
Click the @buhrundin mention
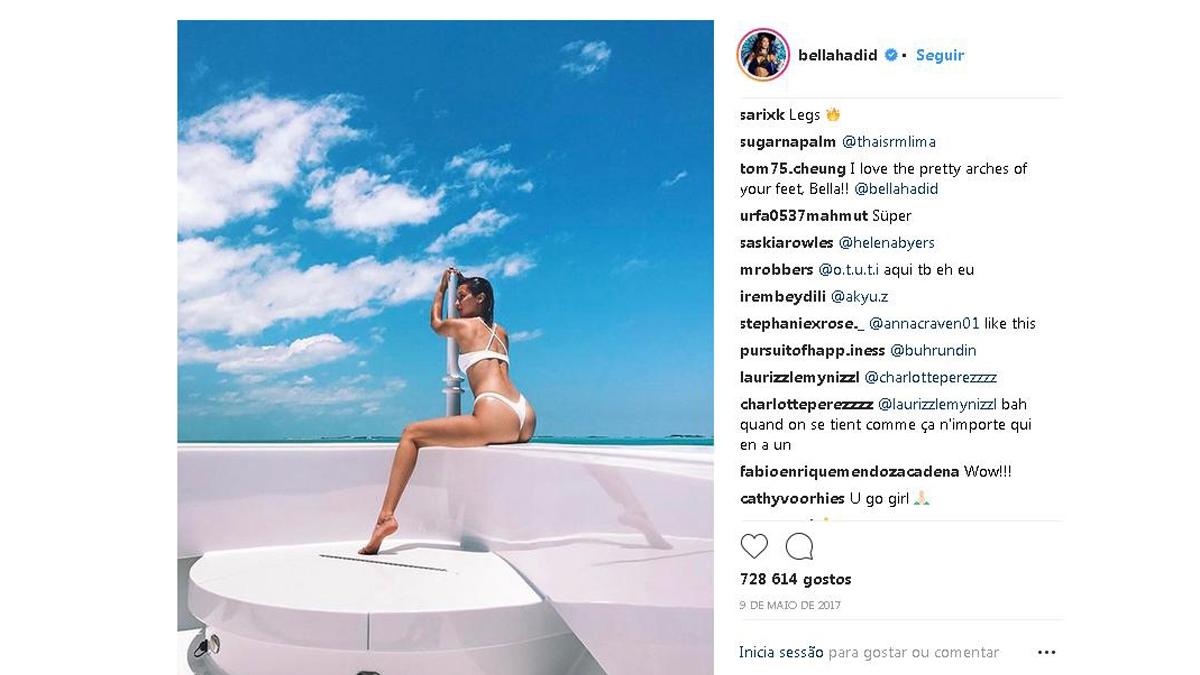[x=933, y=351]
